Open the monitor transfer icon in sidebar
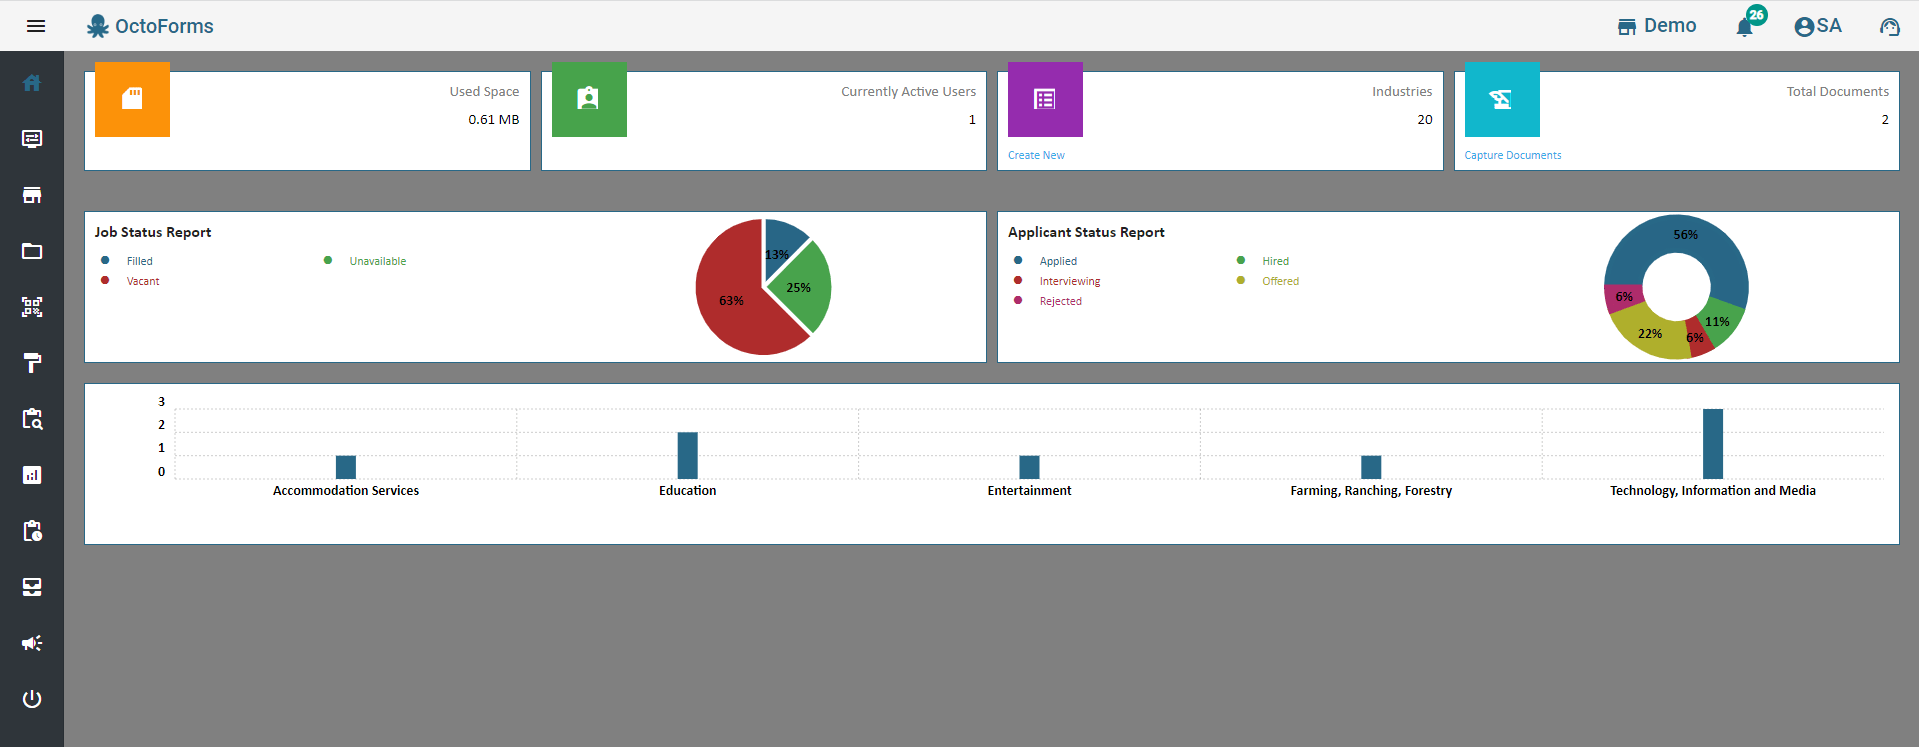This screenshot has width=1919, height=747. tap(32, 139)
